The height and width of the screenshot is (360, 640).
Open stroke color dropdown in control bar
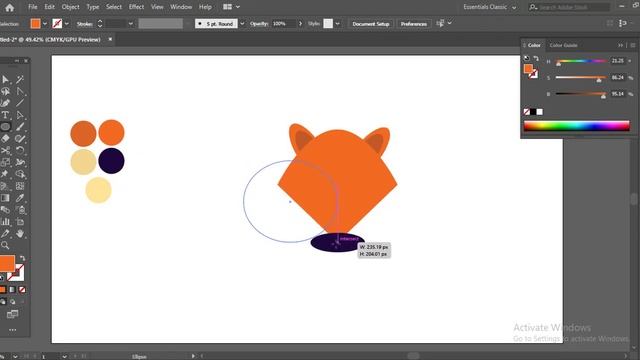point(67,24)
